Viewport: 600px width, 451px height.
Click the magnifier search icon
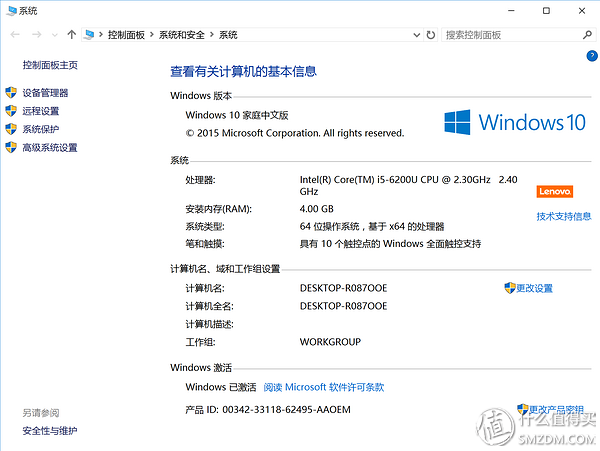(587, 35)
